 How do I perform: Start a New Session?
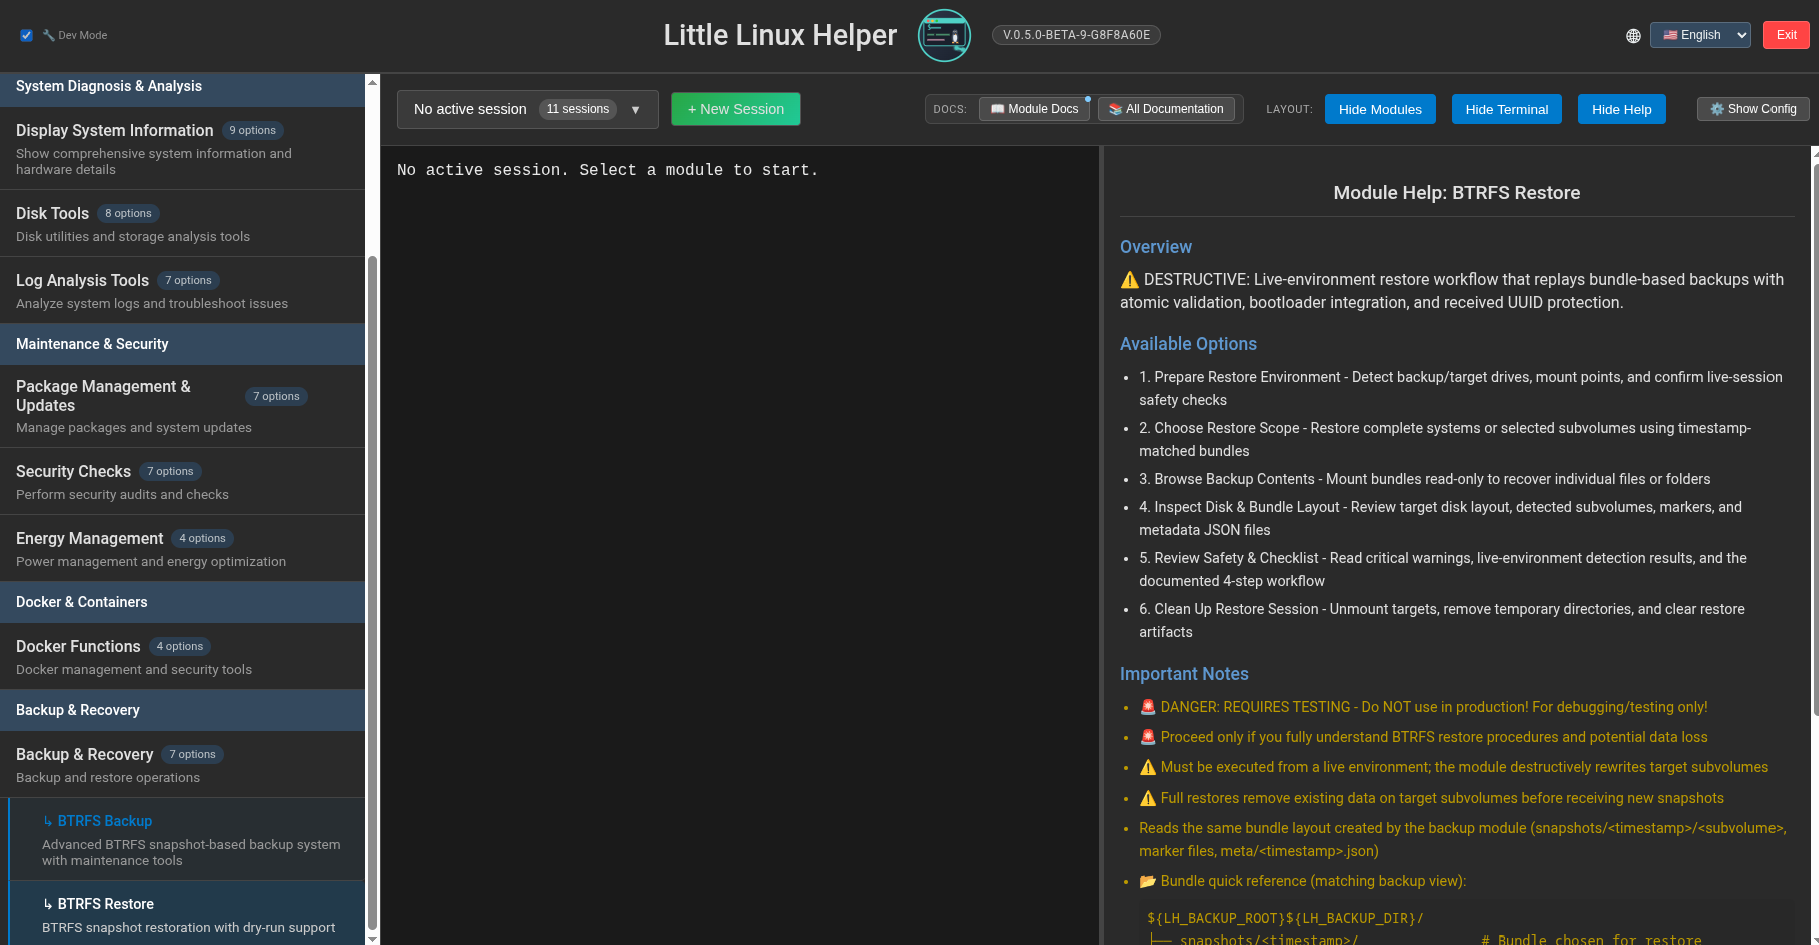pos(736,109)
